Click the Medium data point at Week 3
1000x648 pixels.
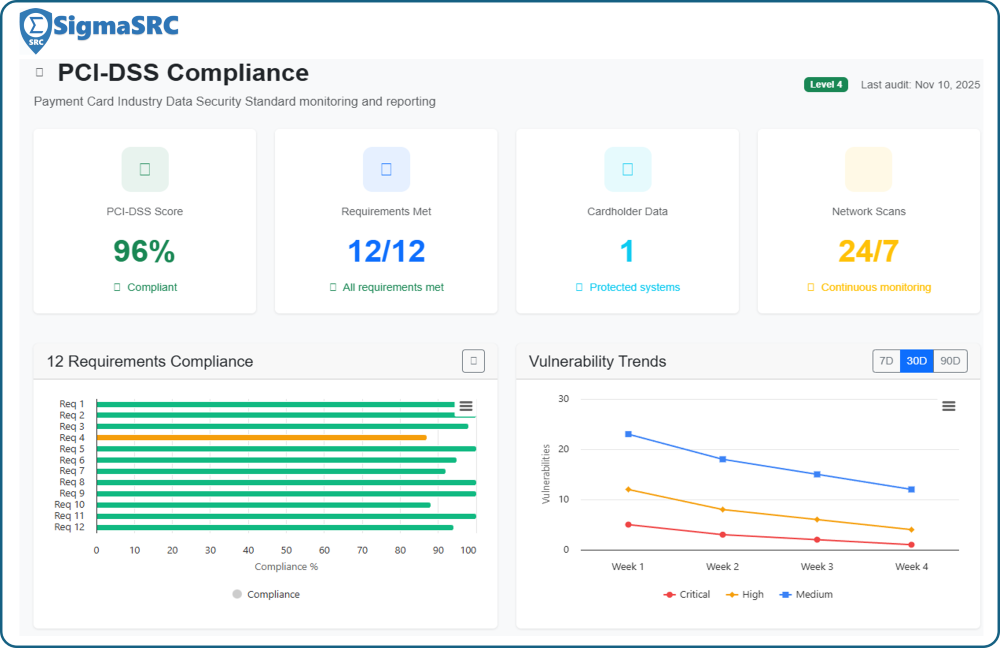click(817, 475)
